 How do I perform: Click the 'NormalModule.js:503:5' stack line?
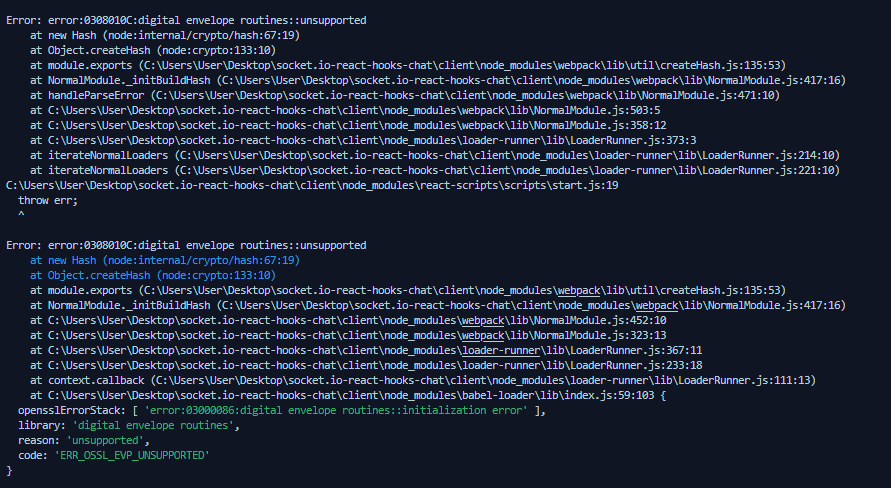345,110
